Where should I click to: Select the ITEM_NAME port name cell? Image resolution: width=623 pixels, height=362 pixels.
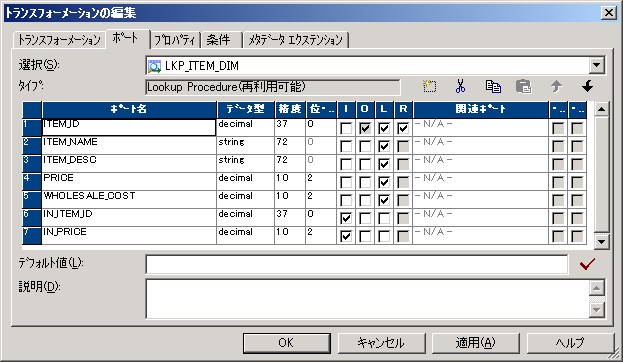point(129,145)
